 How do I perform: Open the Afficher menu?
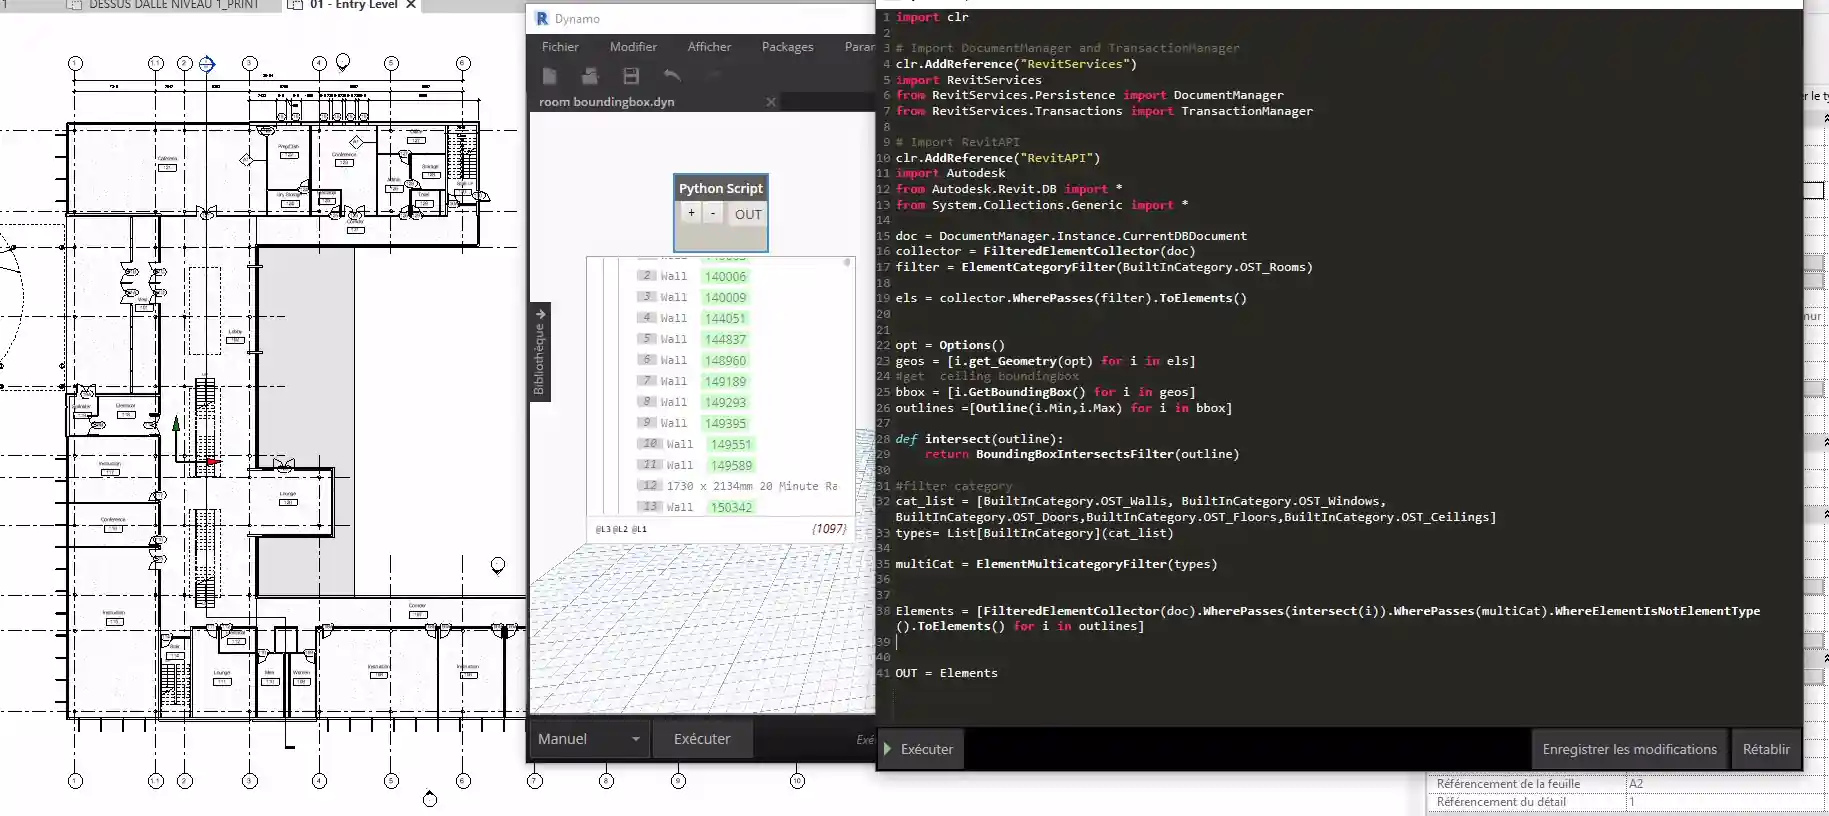point(709,47)
